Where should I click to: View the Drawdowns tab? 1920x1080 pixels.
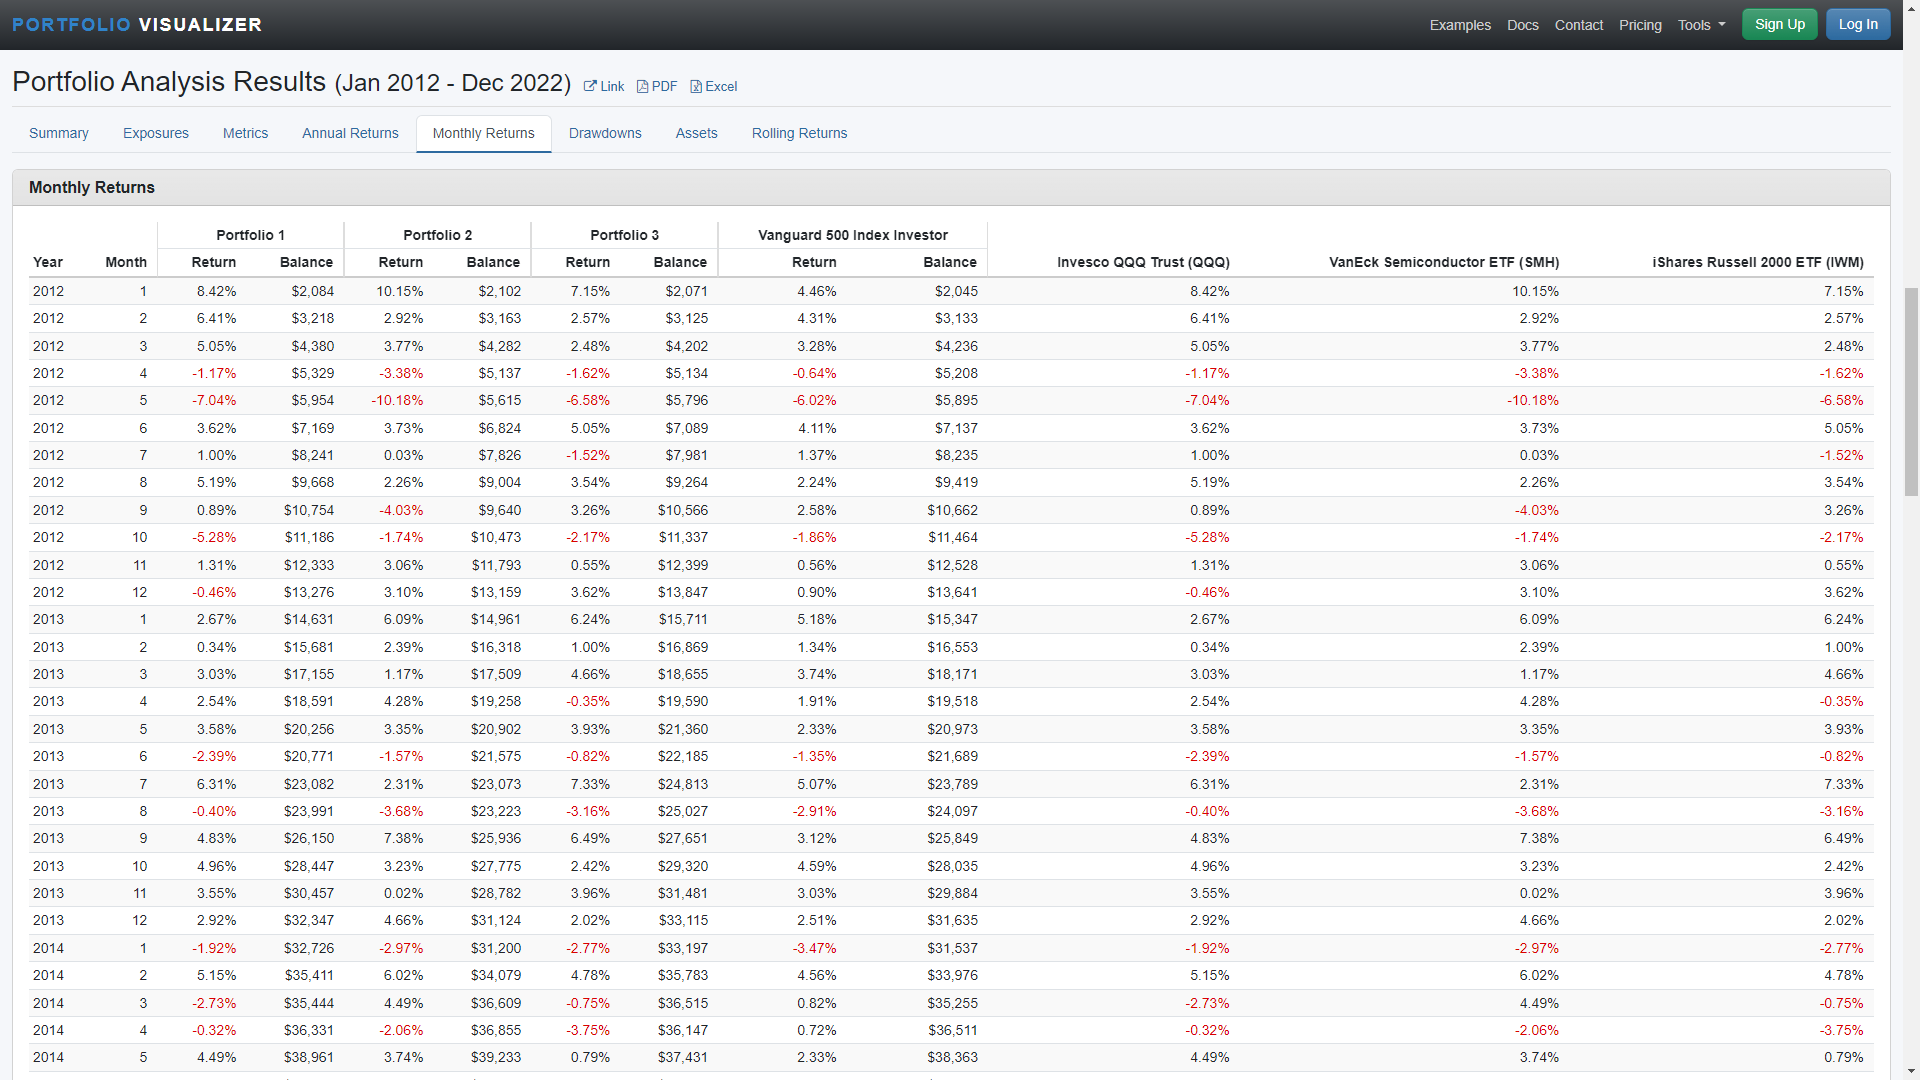click(605, 133)
